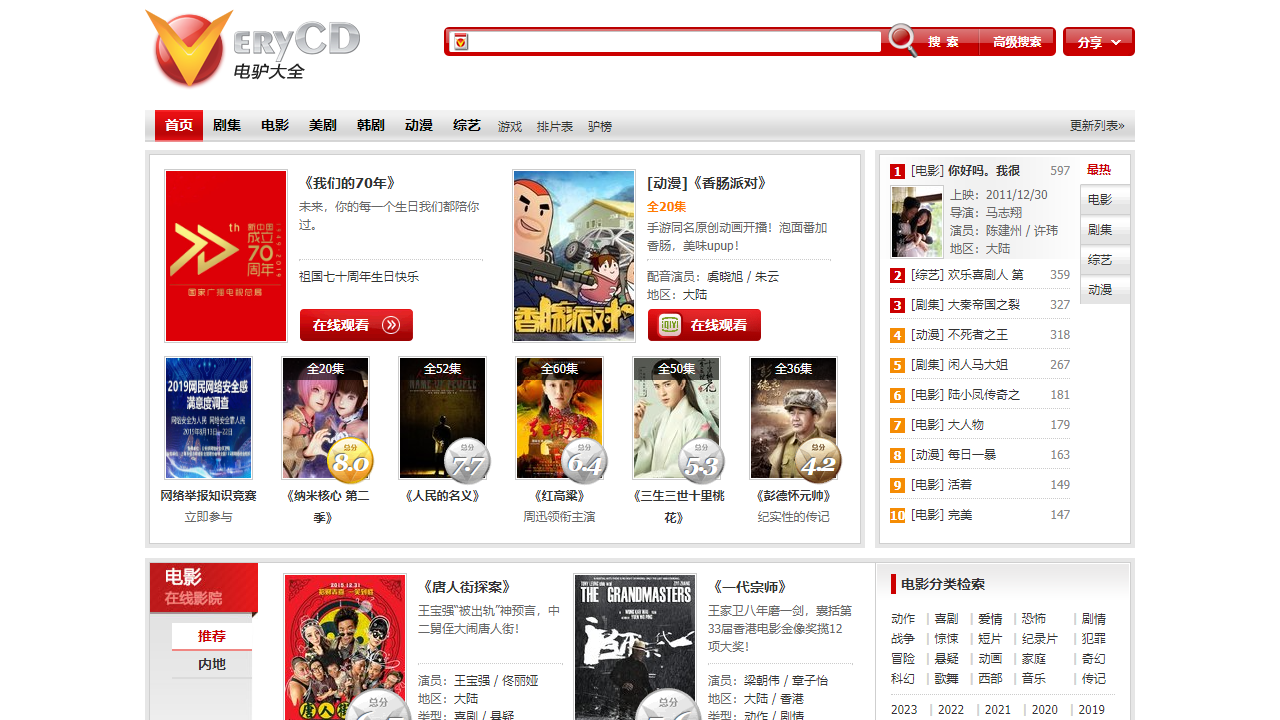Open ranked title 大秦帝国之裂
The height and width of the screenshot is (720, 1280).
(984, 305)
